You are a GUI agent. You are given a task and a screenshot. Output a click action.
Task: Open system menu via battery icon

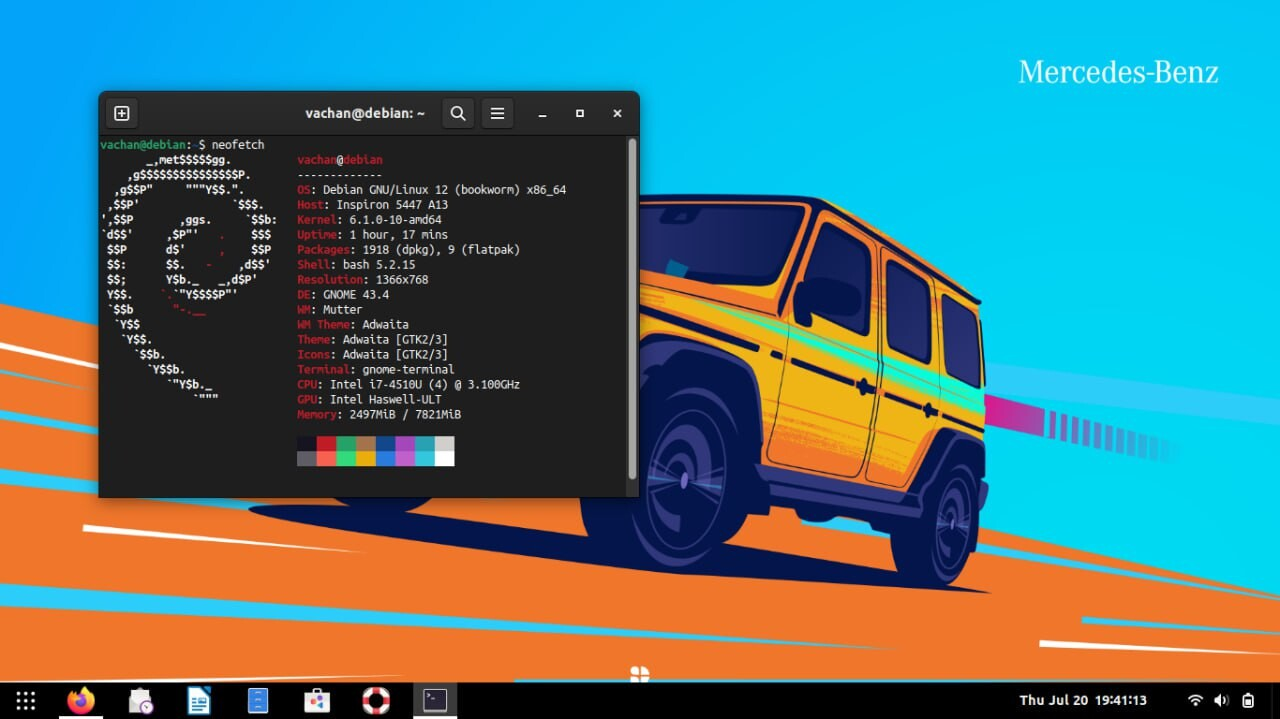click(1248, 701)
